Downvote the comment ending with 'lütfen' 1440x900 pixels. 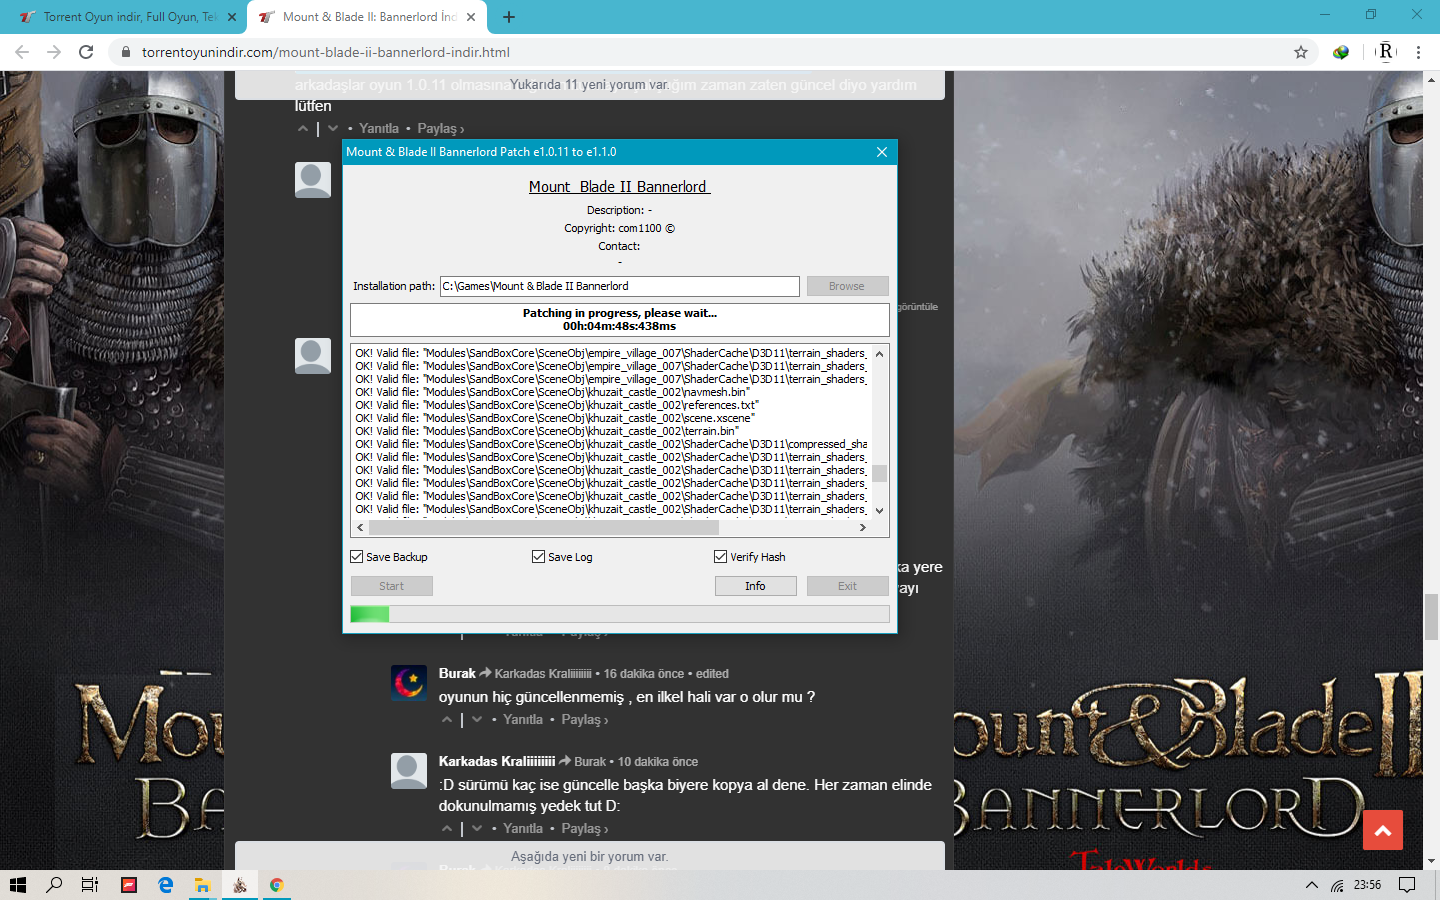(x=333, y=128)
